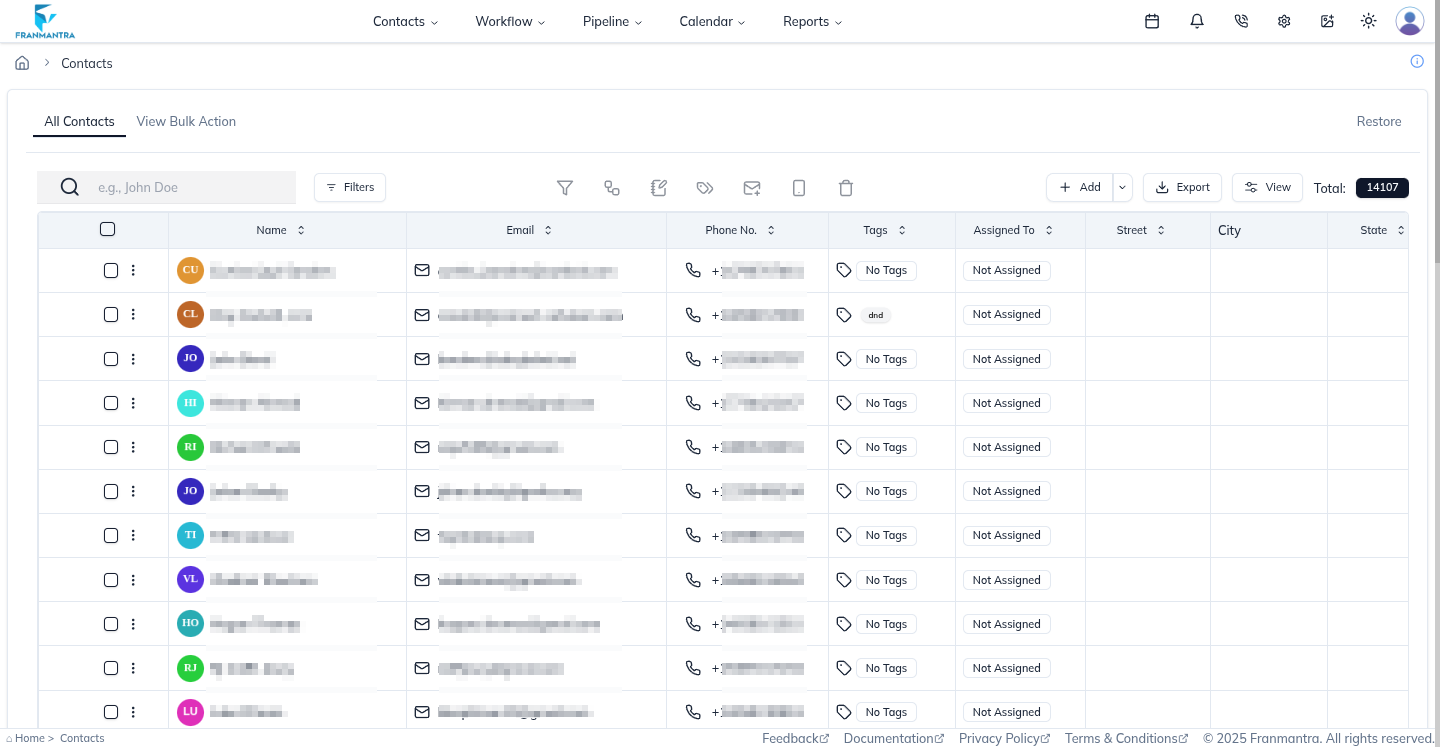Expand the Add button's dropdown arrow
This screenshot has height=747, width=1440.
1121,187
